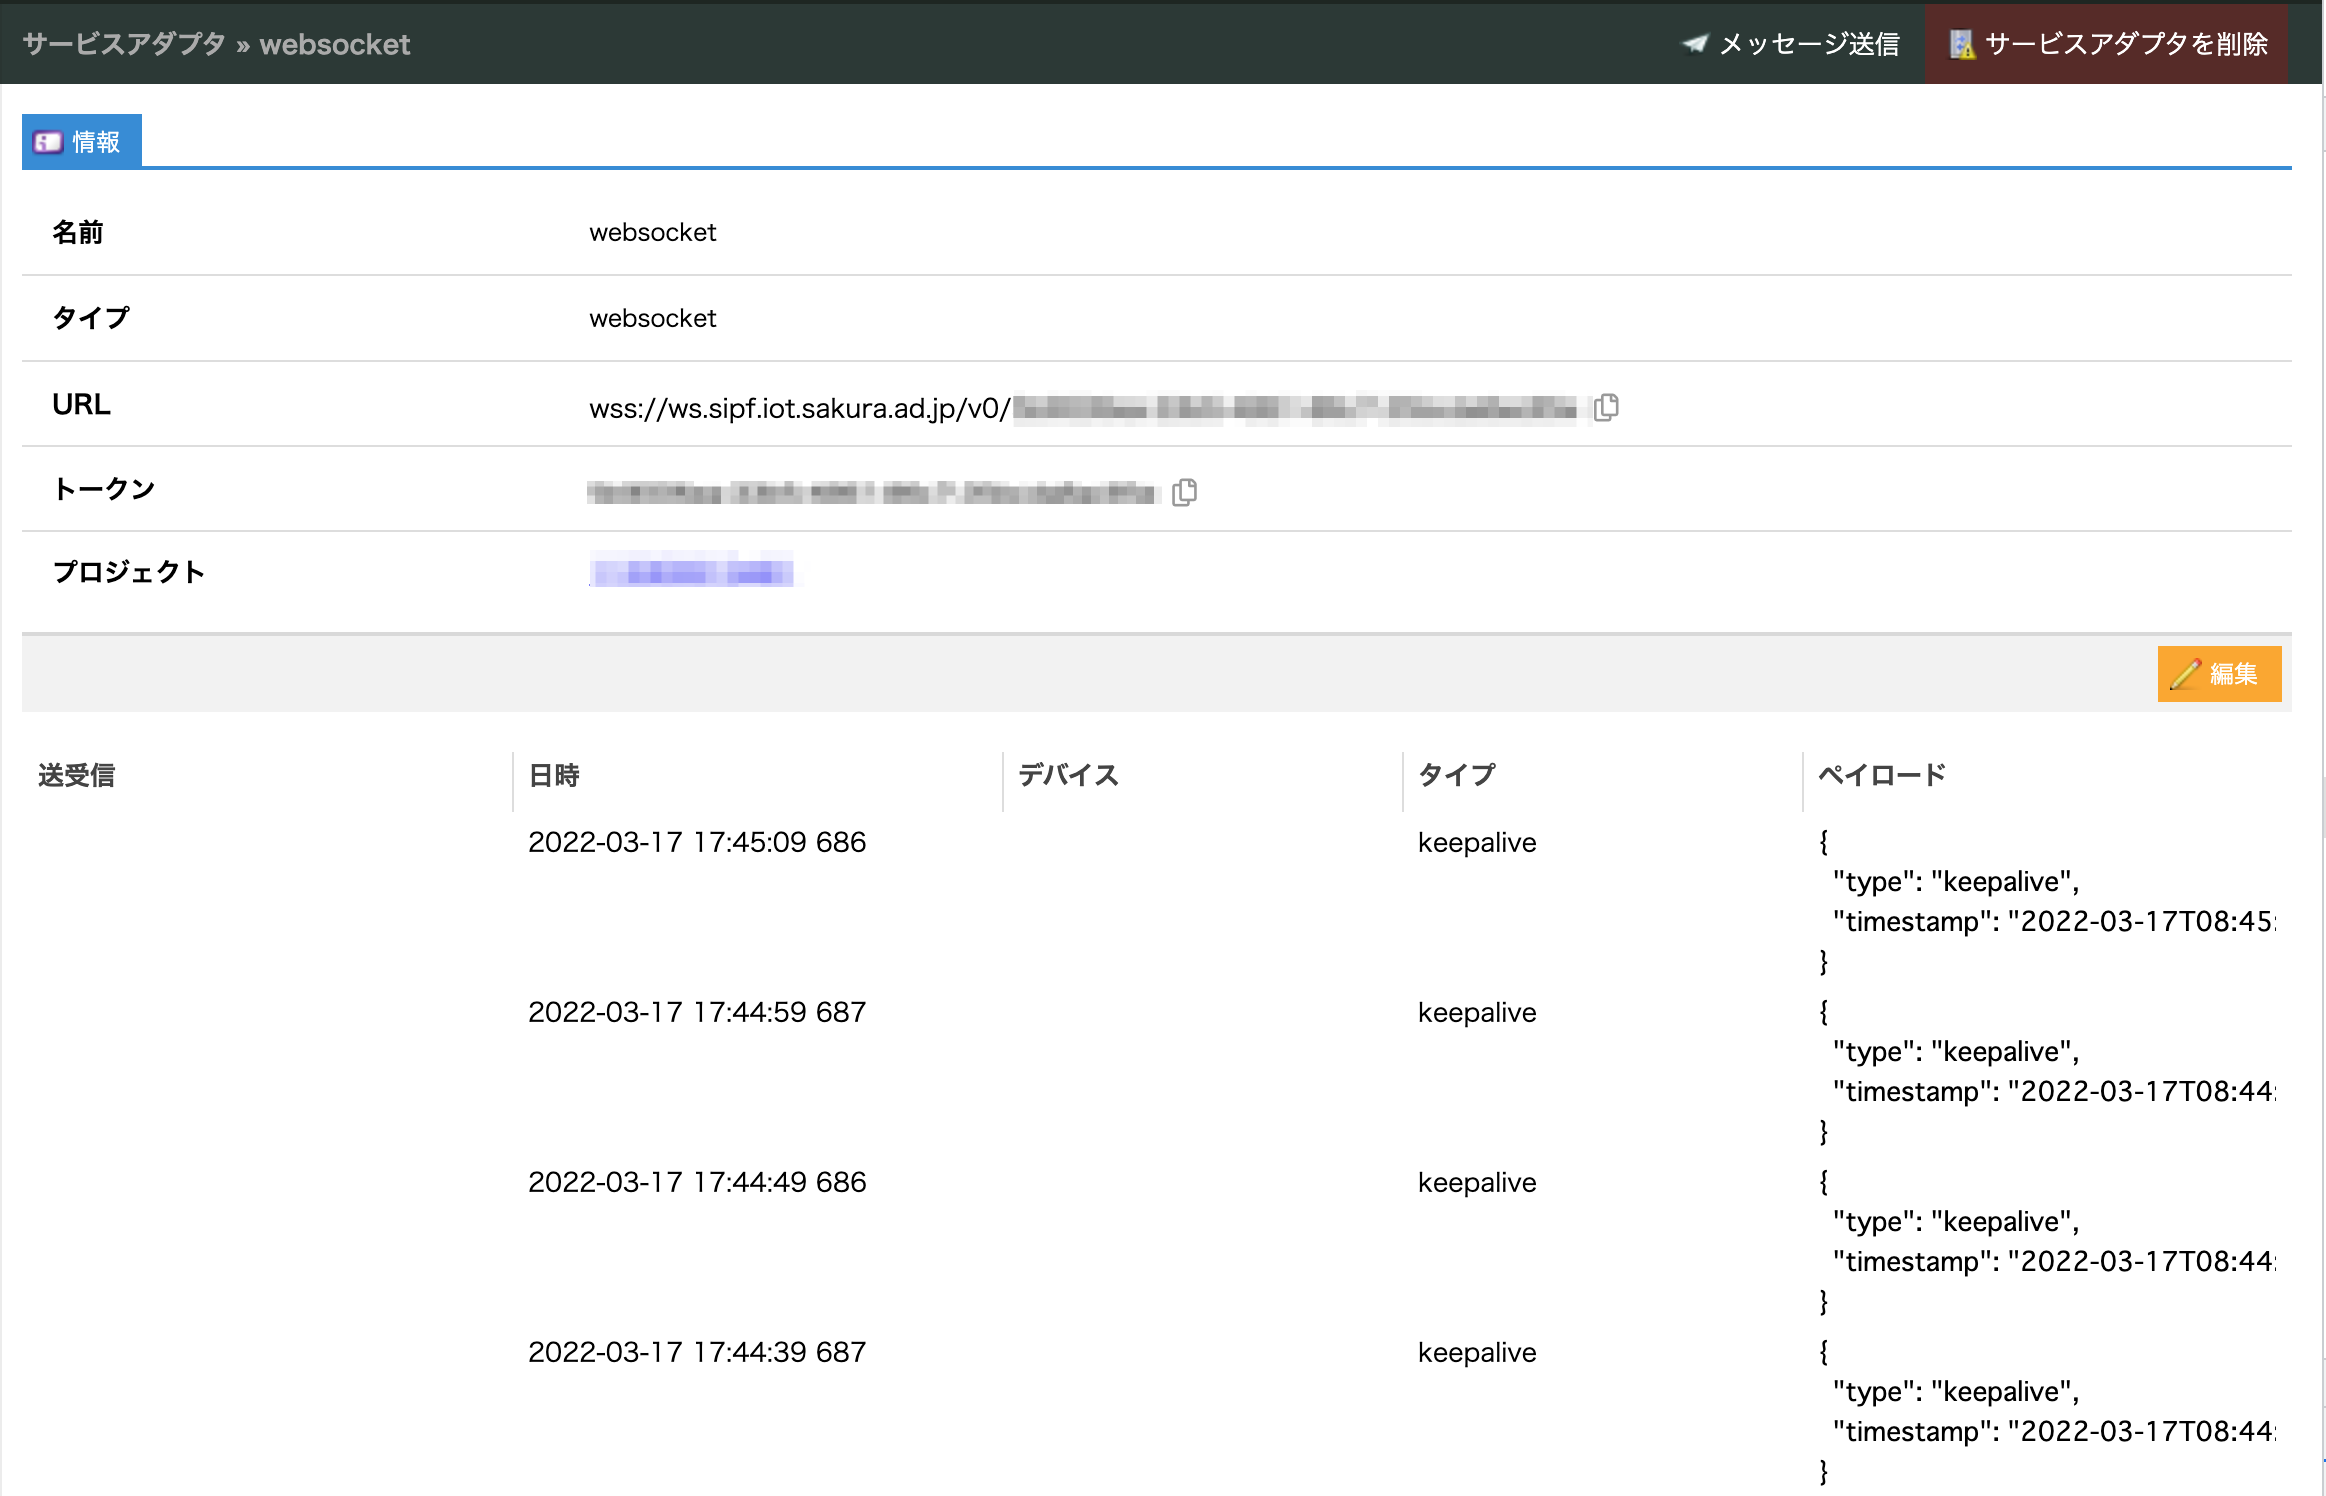Click the 送受信 column header
The width and height of the screenshot is (2326, 1496).
(x=77, y=775)
